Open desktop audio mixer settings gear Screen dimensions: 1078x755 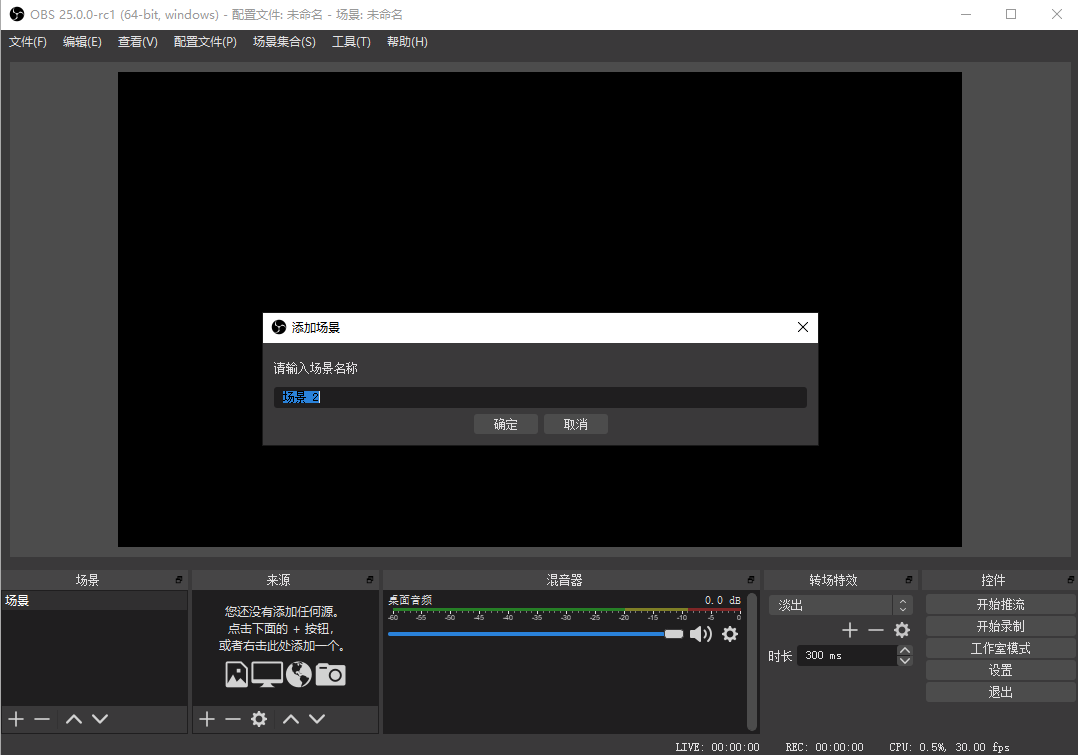(730, 634)
